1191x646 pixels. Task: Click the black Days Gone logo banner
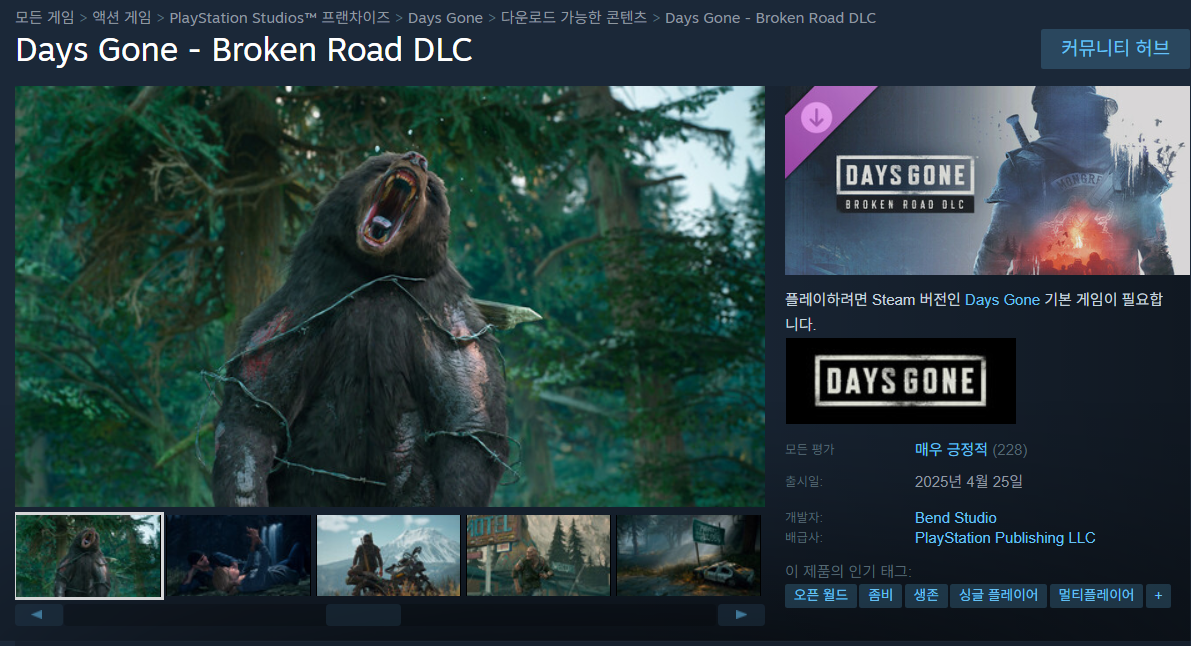(900, 381)
